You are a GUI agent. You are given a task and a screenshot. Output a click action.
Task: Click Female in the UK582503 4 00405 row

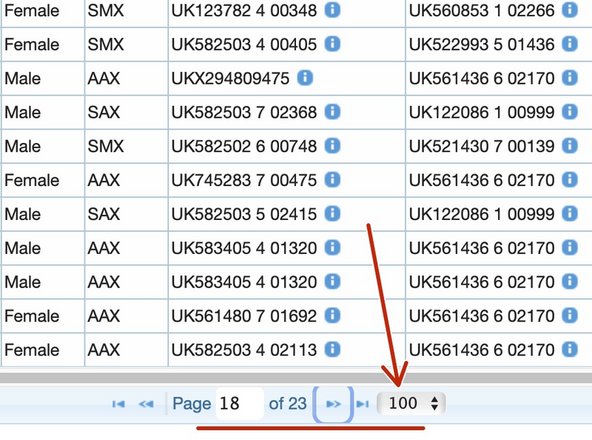click(x=32, y=45)
